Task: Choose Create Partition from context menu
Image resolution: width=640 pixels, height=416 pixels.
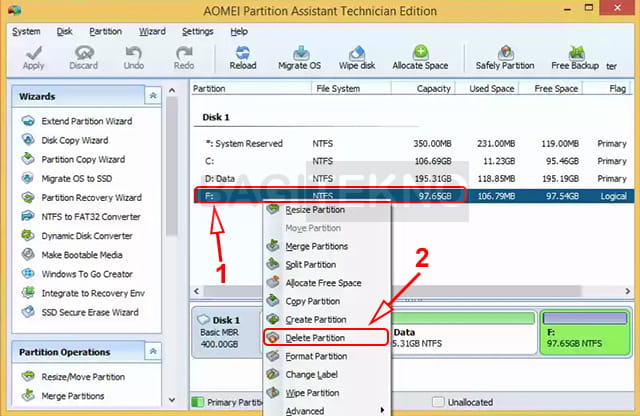Action: (x=327, y=320)
